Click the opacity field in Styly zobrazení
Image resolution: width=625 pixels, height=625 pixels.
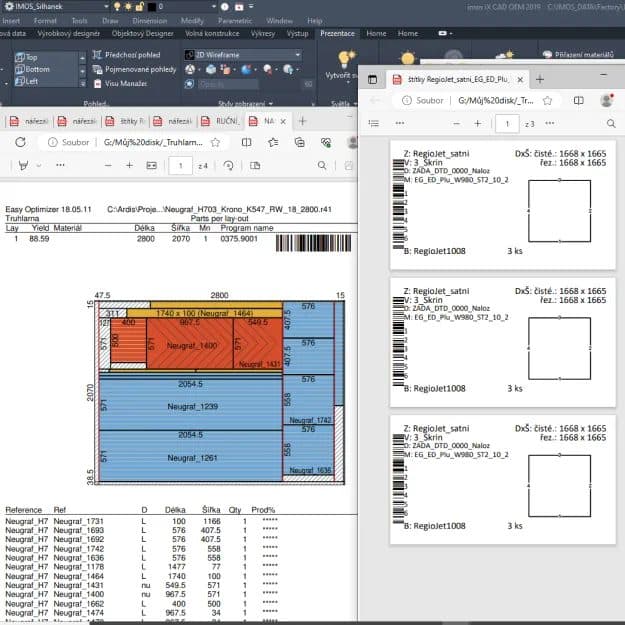(x=227, y=84)
